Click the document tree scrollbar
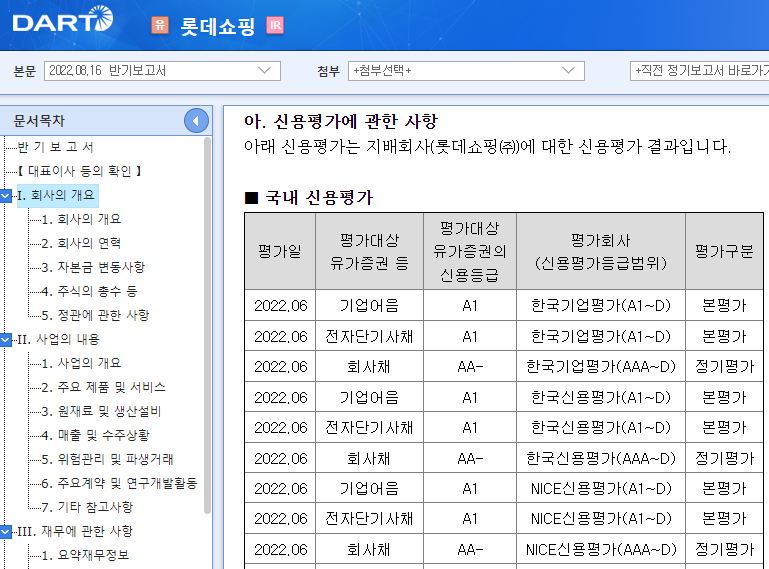The image size is (769, 569). pos(207,326)
